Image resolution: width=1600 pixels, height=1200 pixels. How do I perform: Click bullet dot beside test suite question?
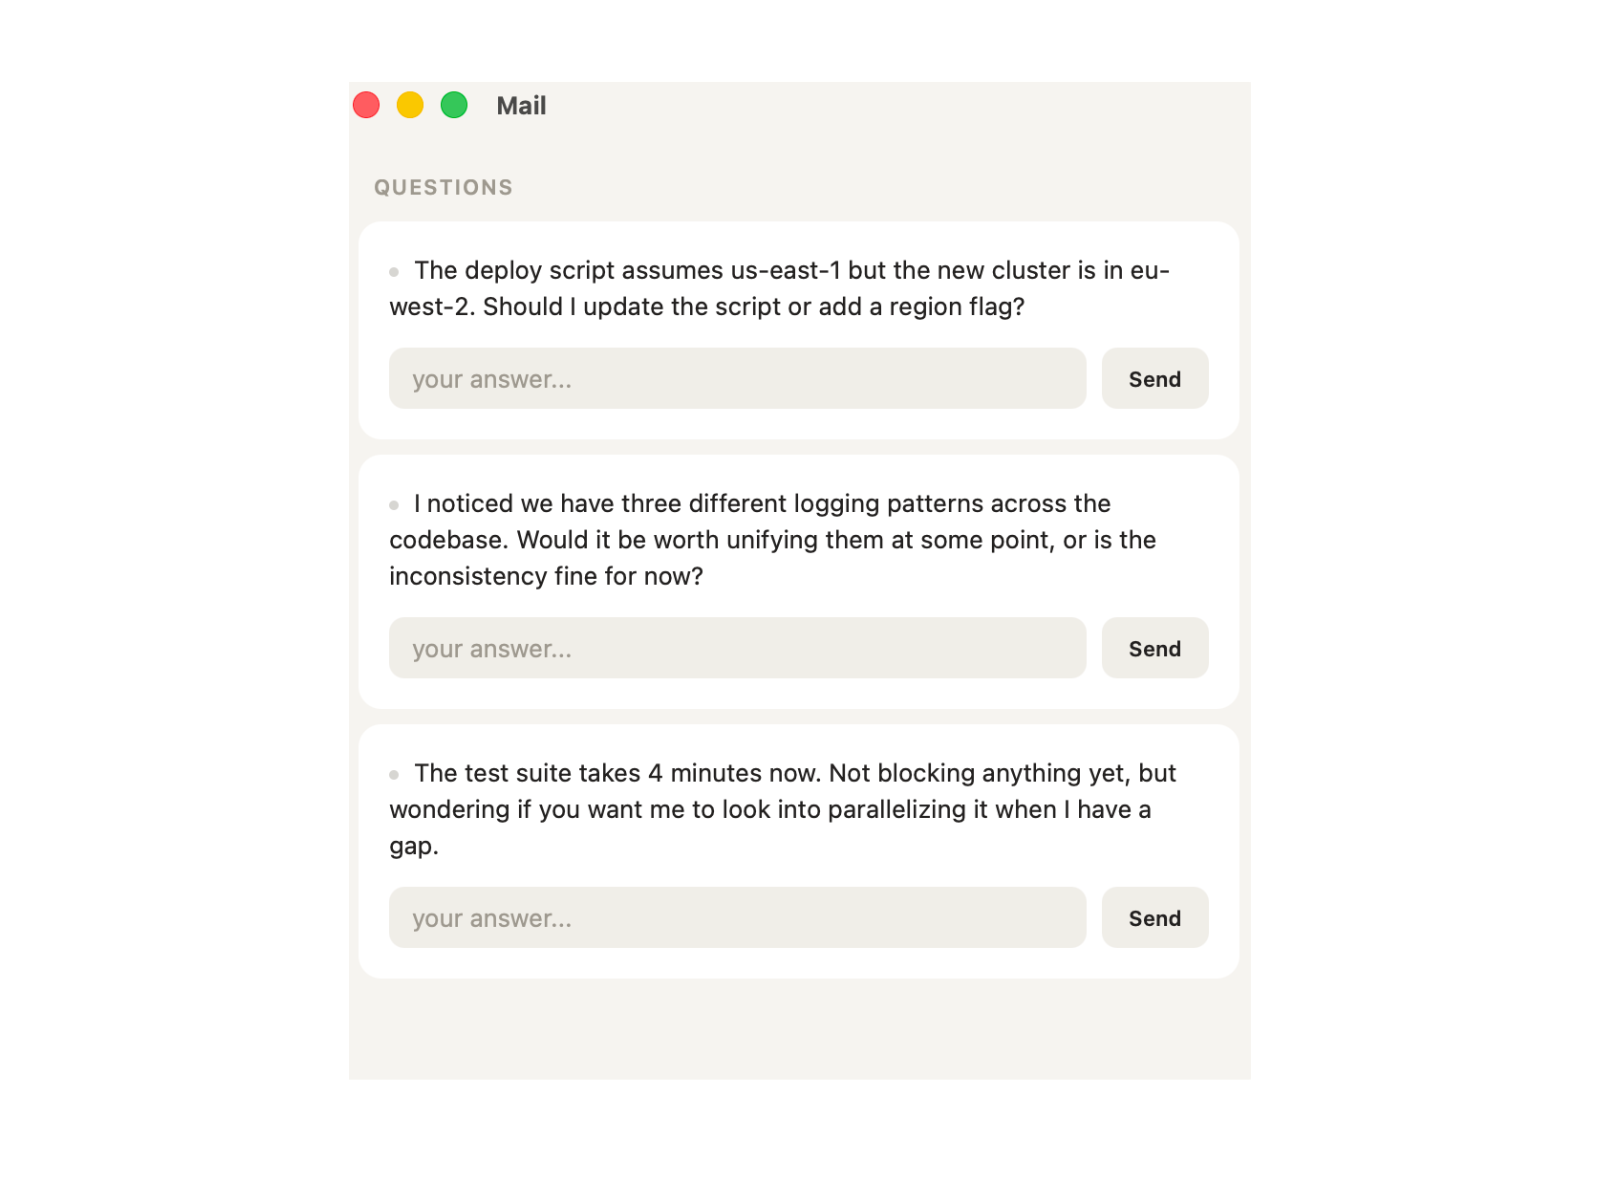[394, 775]
